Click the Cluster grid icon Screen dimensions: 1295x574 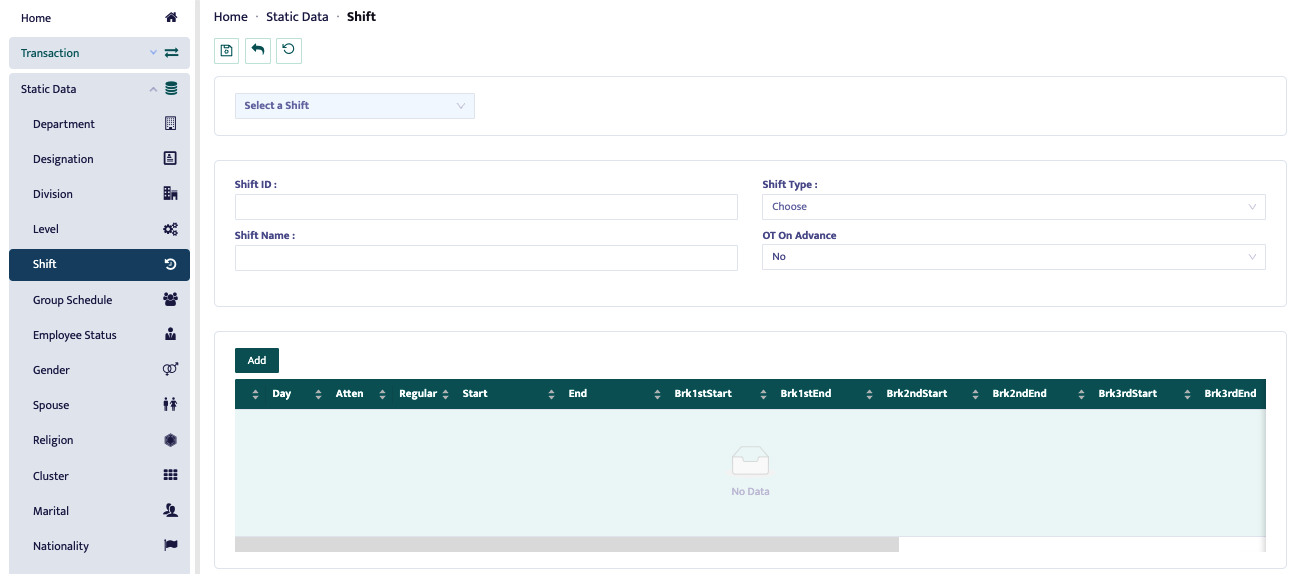click(x=170, y=476)
